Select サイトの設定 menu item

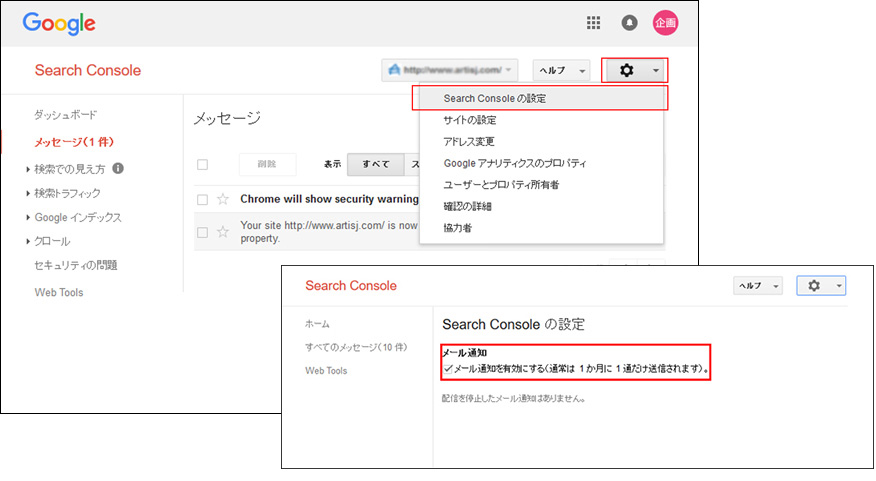coord(541,120)
